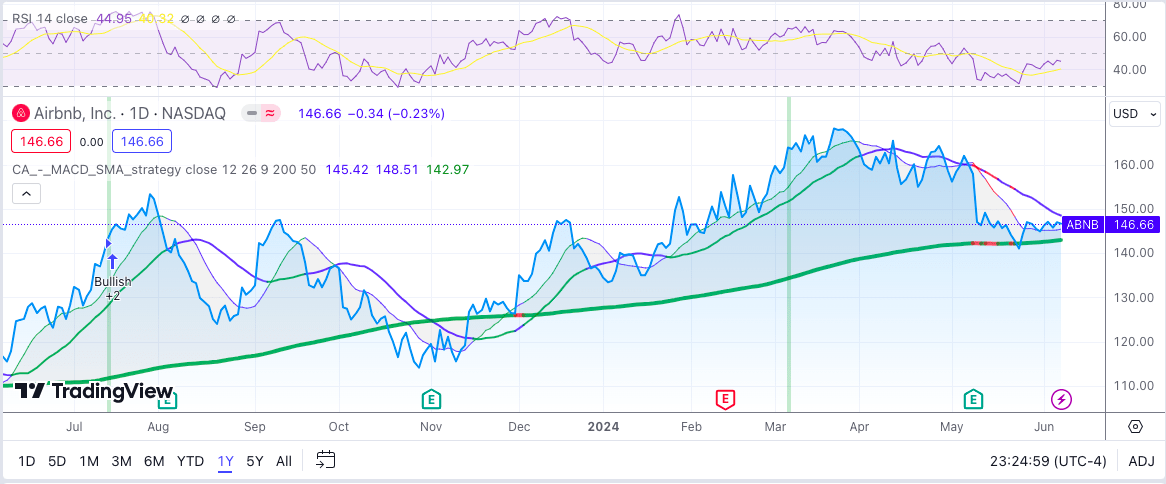
Task: Click the Bullish +2 arrow signal marker
Action: [x=112, y=261]
